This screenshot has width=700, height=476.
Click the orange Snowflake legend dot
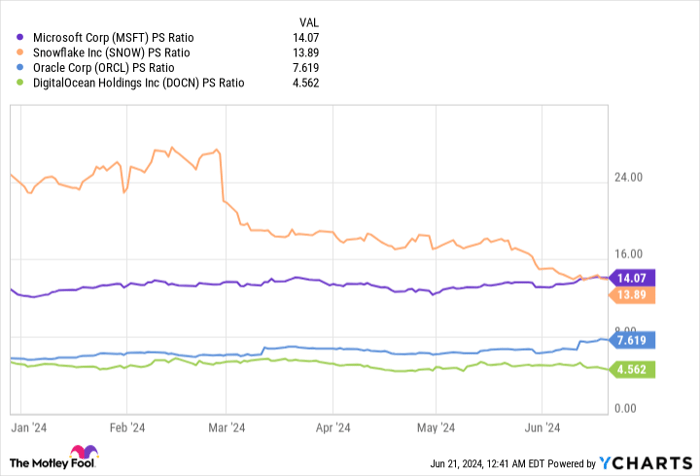coord(20,52)
